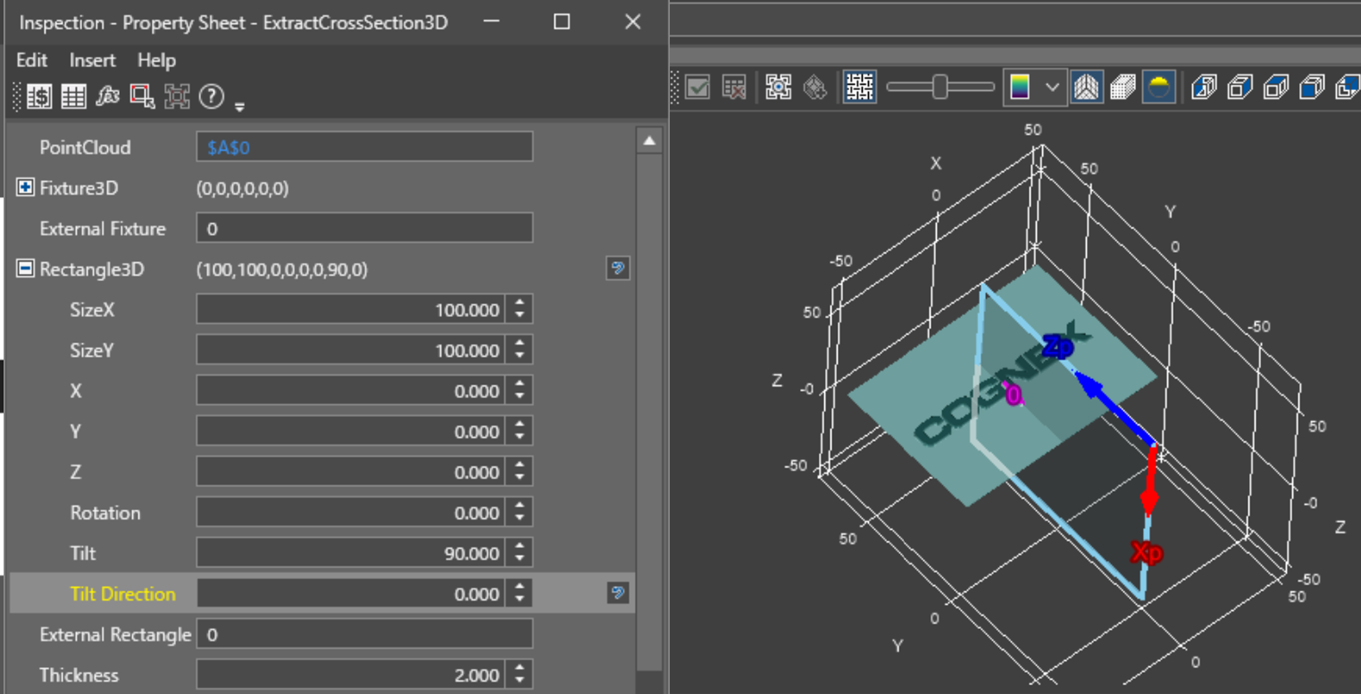Click the solid box with grid icon
The height and width of the screenshot is (694, 1361).
click(1123, 87)
